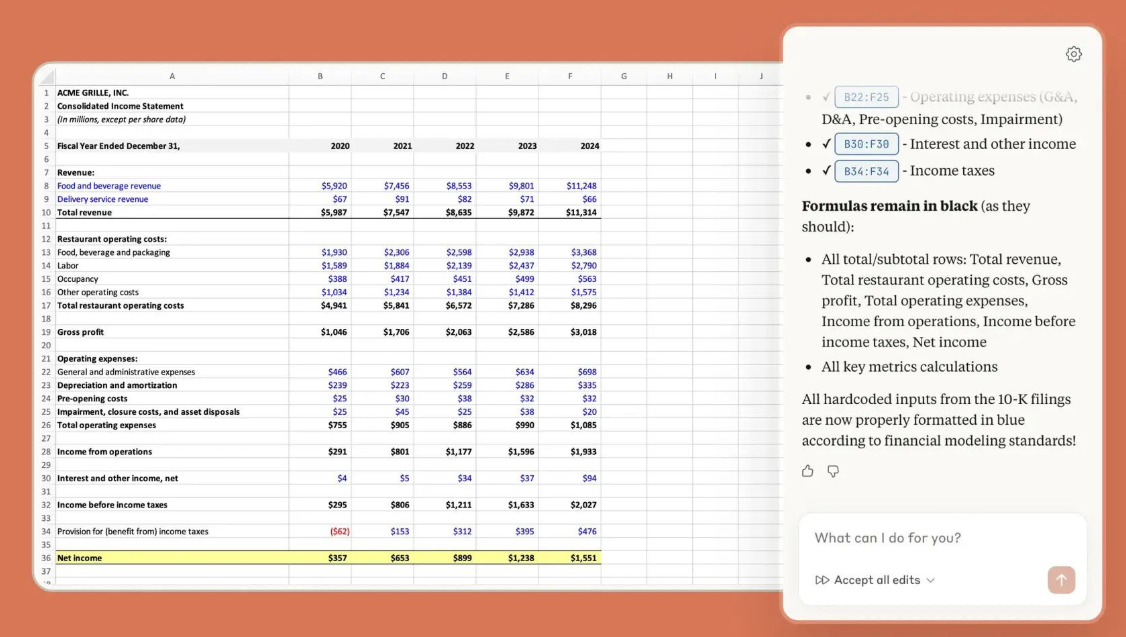Open the B22:F25 range reference chip
The image size is (1126, 637).
tap(866, 97)
